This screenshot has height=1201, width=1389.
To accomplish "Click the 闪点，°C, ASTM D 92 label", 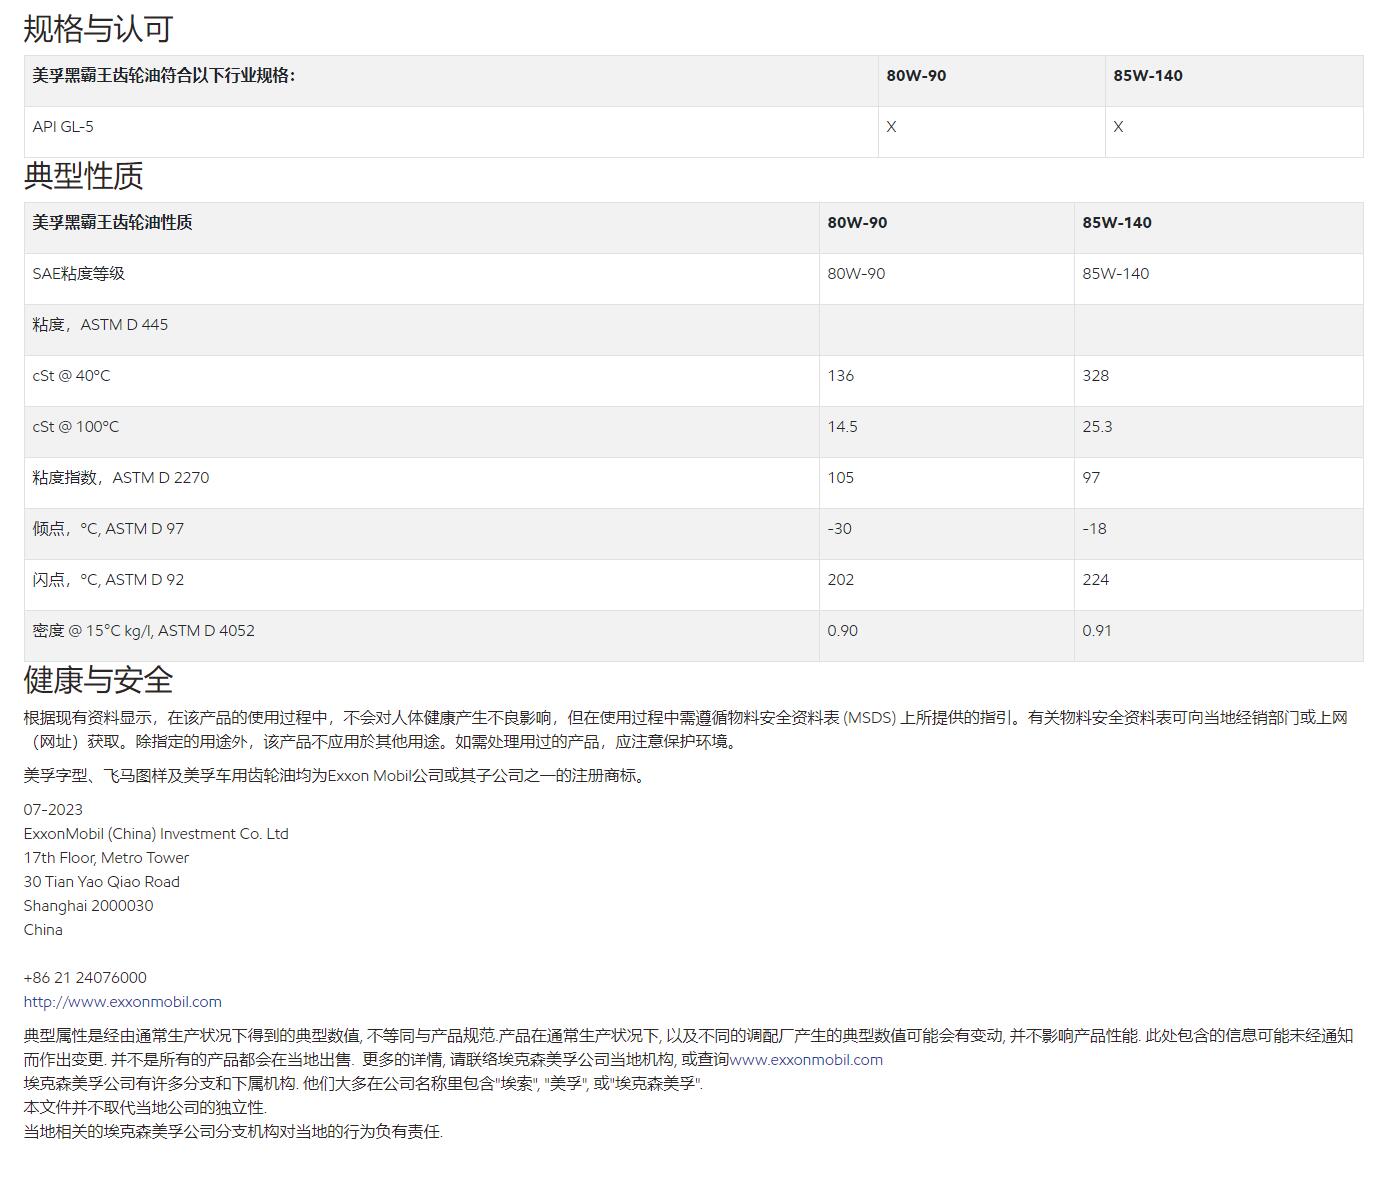I will 108,580.
